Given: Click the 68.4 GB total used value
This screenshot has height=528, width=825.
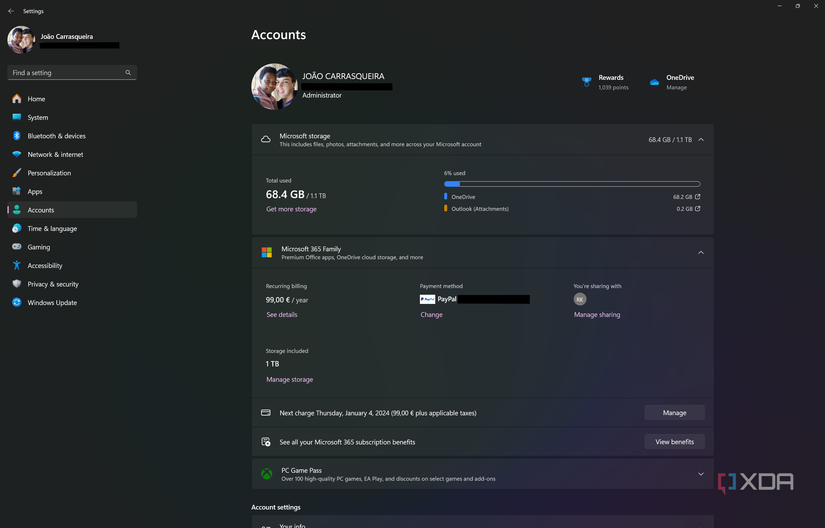Looking at the screenshot, I should click(x=285, y=195).
